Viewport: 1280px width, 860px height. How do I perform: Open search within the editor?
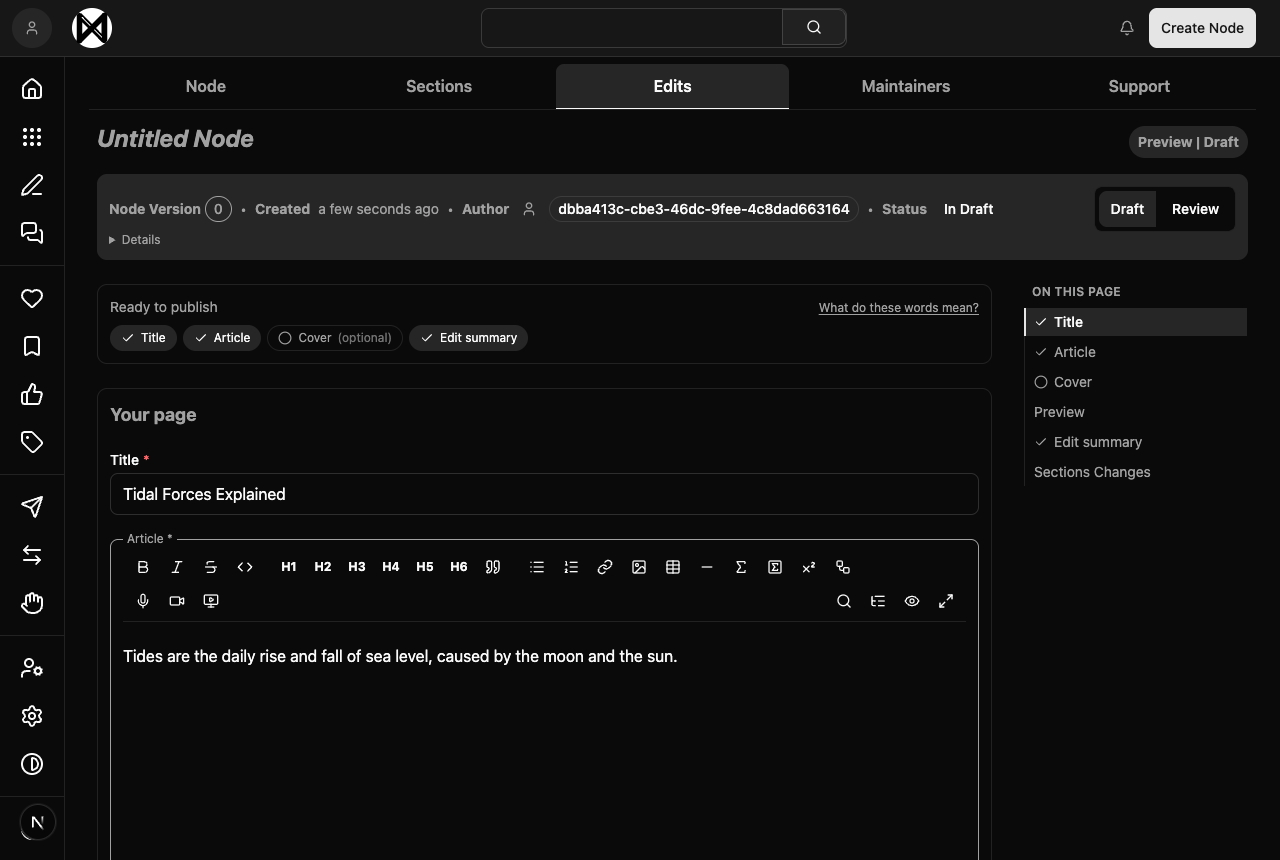[x=844, y=601]
